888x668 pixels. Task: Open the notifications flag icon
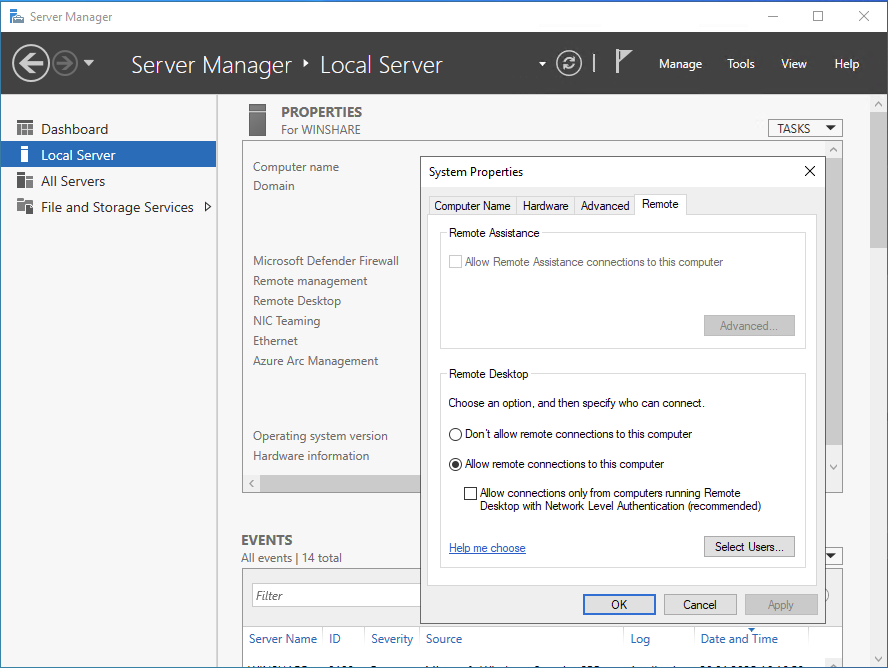click(623, 62)
